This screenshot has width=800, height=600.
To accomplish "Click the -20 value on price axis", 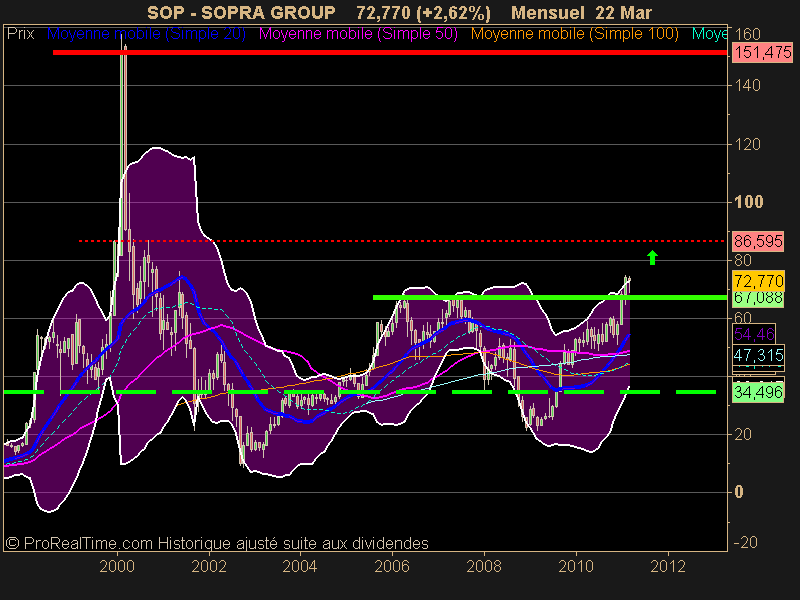I will [x=745, y=542].
